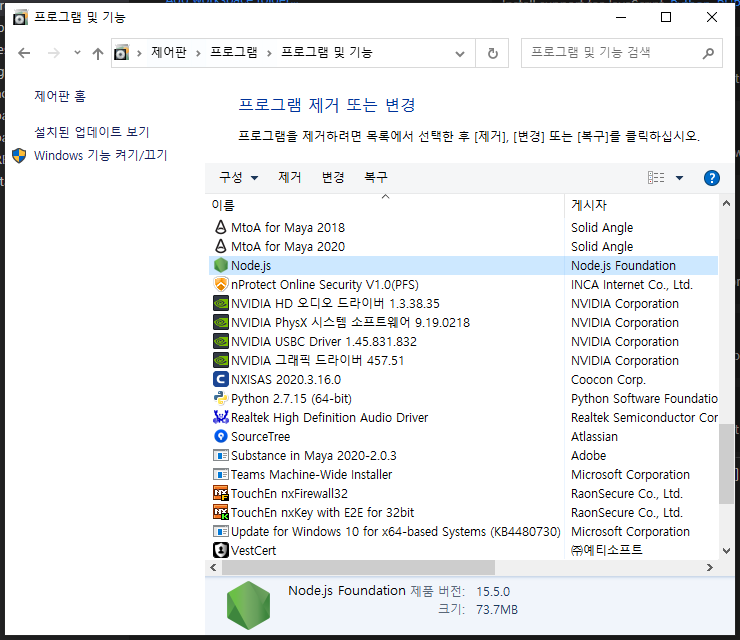740x640 pixels.
Task: Expand the view options dropdown arrow
Action: (x=679, y=178)
